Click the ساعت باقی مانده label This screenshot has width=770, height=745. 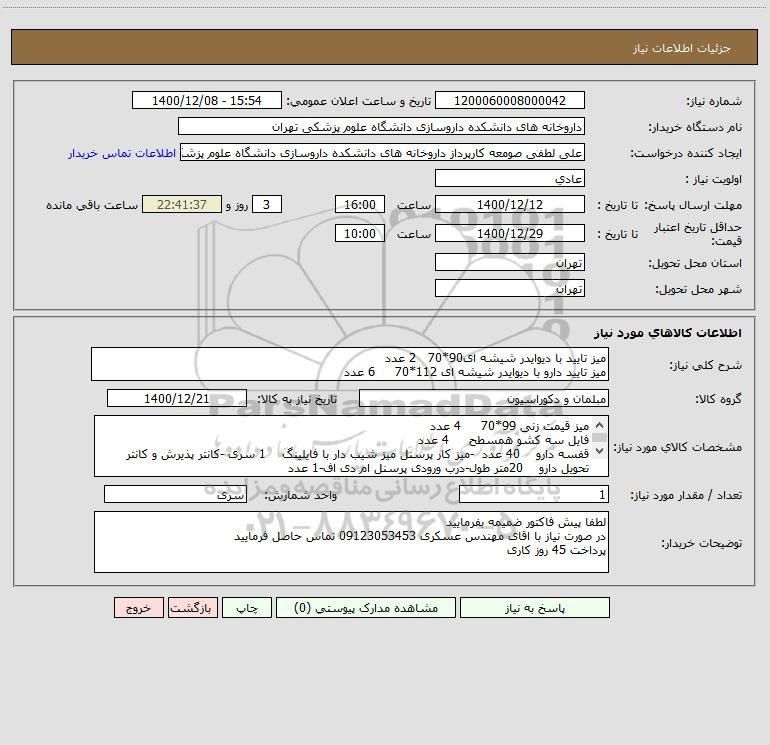click(x=92, y=205)
